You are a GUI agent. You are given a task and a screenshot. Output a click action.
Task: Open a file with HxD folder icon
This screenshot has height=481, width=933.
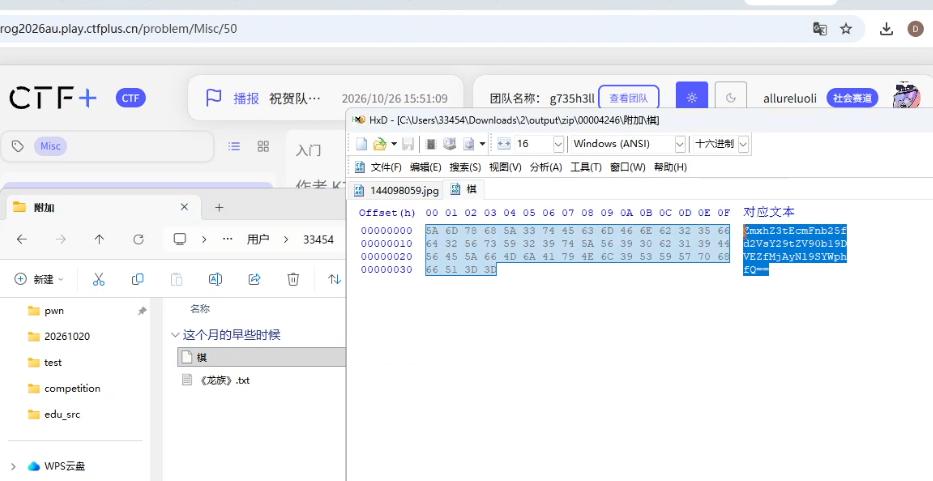[379, 143]
